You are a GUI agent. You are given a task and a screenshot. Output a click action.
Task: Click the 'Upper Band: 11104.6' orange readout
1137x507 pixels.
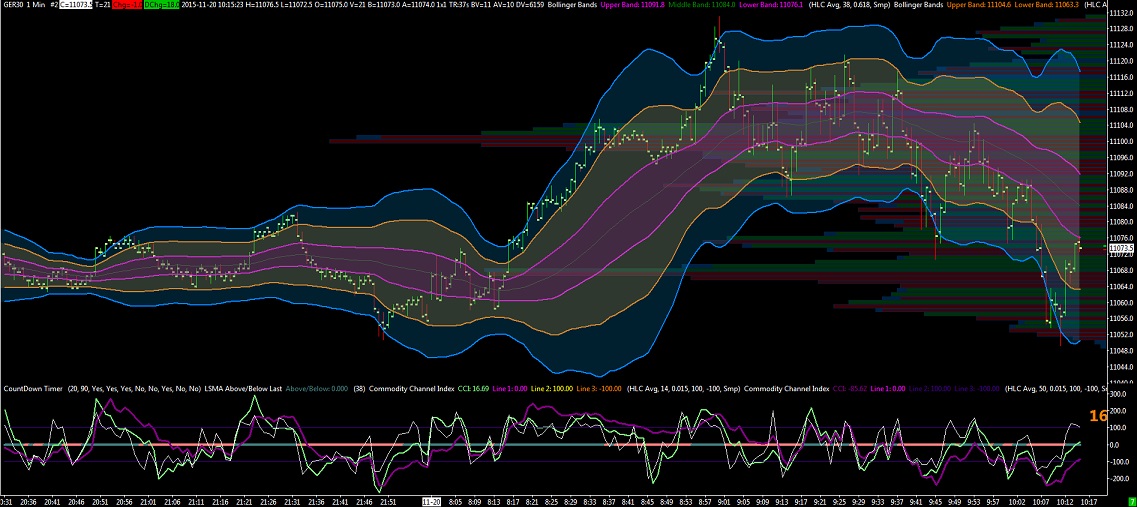click(x=977, y=4)
